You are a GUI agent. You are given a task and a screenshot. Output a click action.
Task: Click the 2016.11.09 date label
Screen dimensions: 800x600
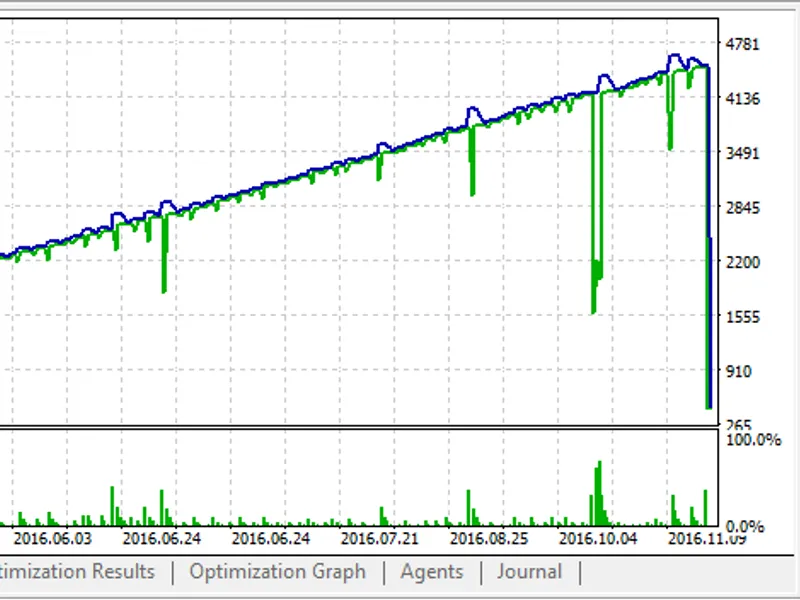(707, 538)
